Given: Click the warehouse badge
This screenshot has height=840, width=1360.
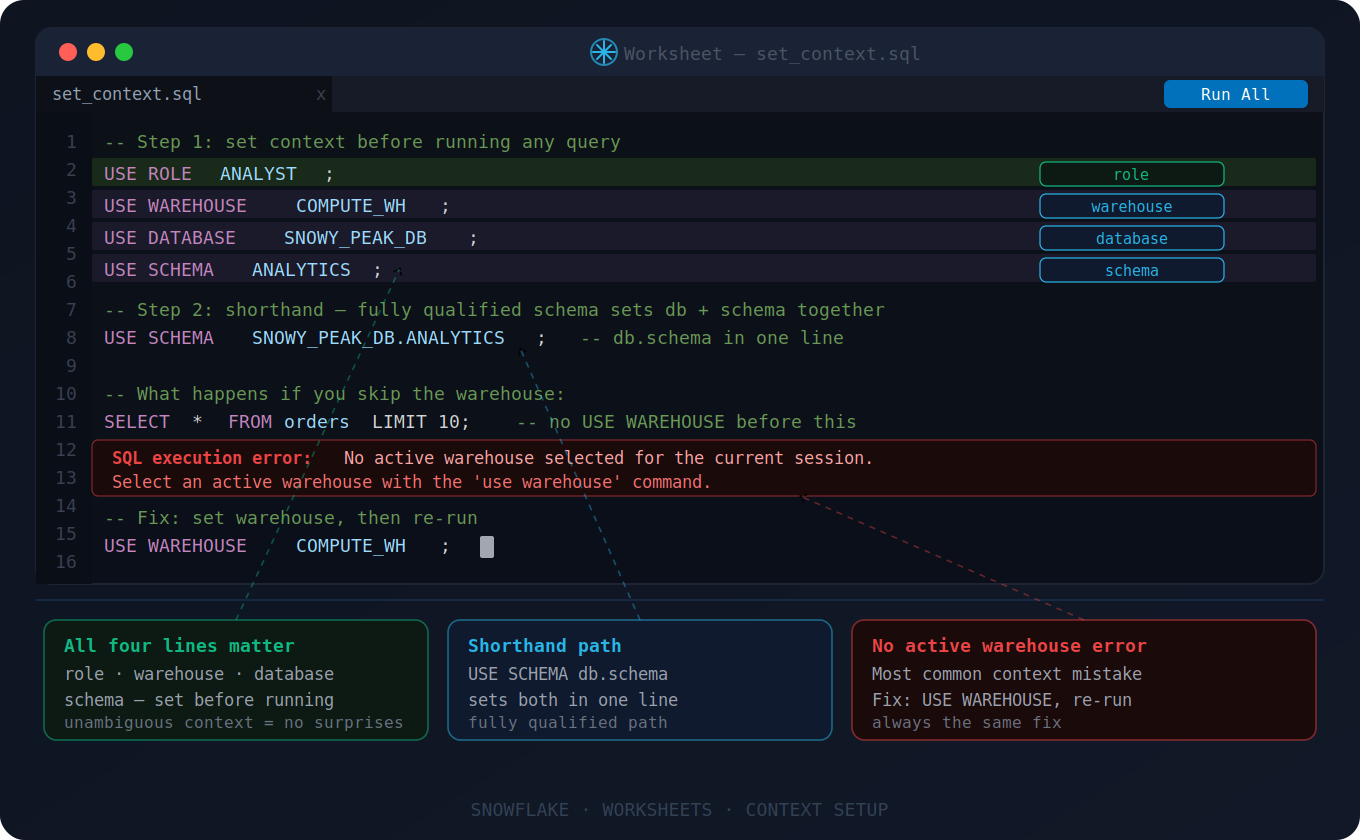Looking at the screenshot, I should (x=1131, y=206).
